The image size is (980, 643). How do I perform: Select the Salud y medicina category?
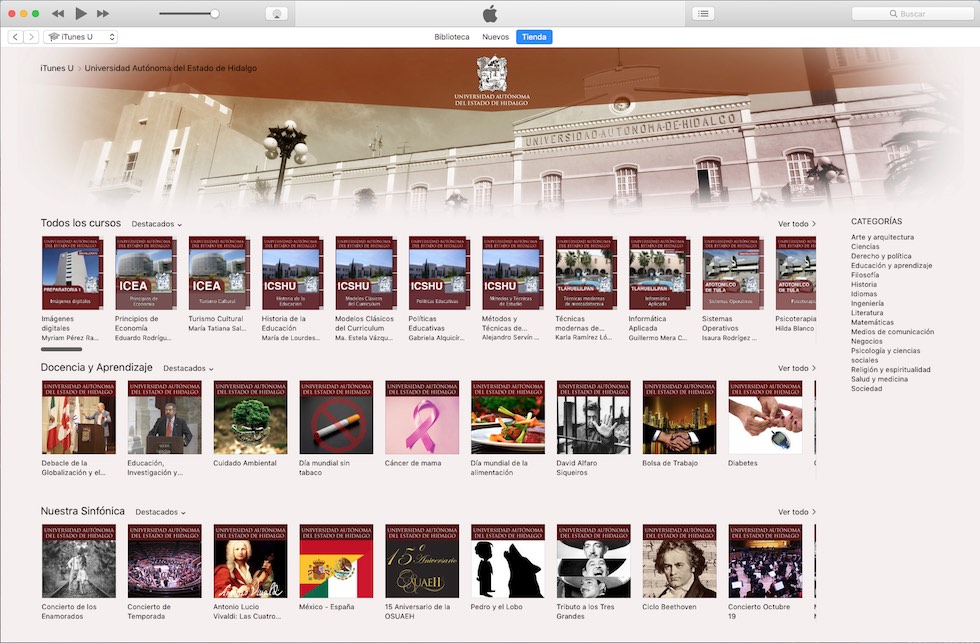tap(879, 379)
